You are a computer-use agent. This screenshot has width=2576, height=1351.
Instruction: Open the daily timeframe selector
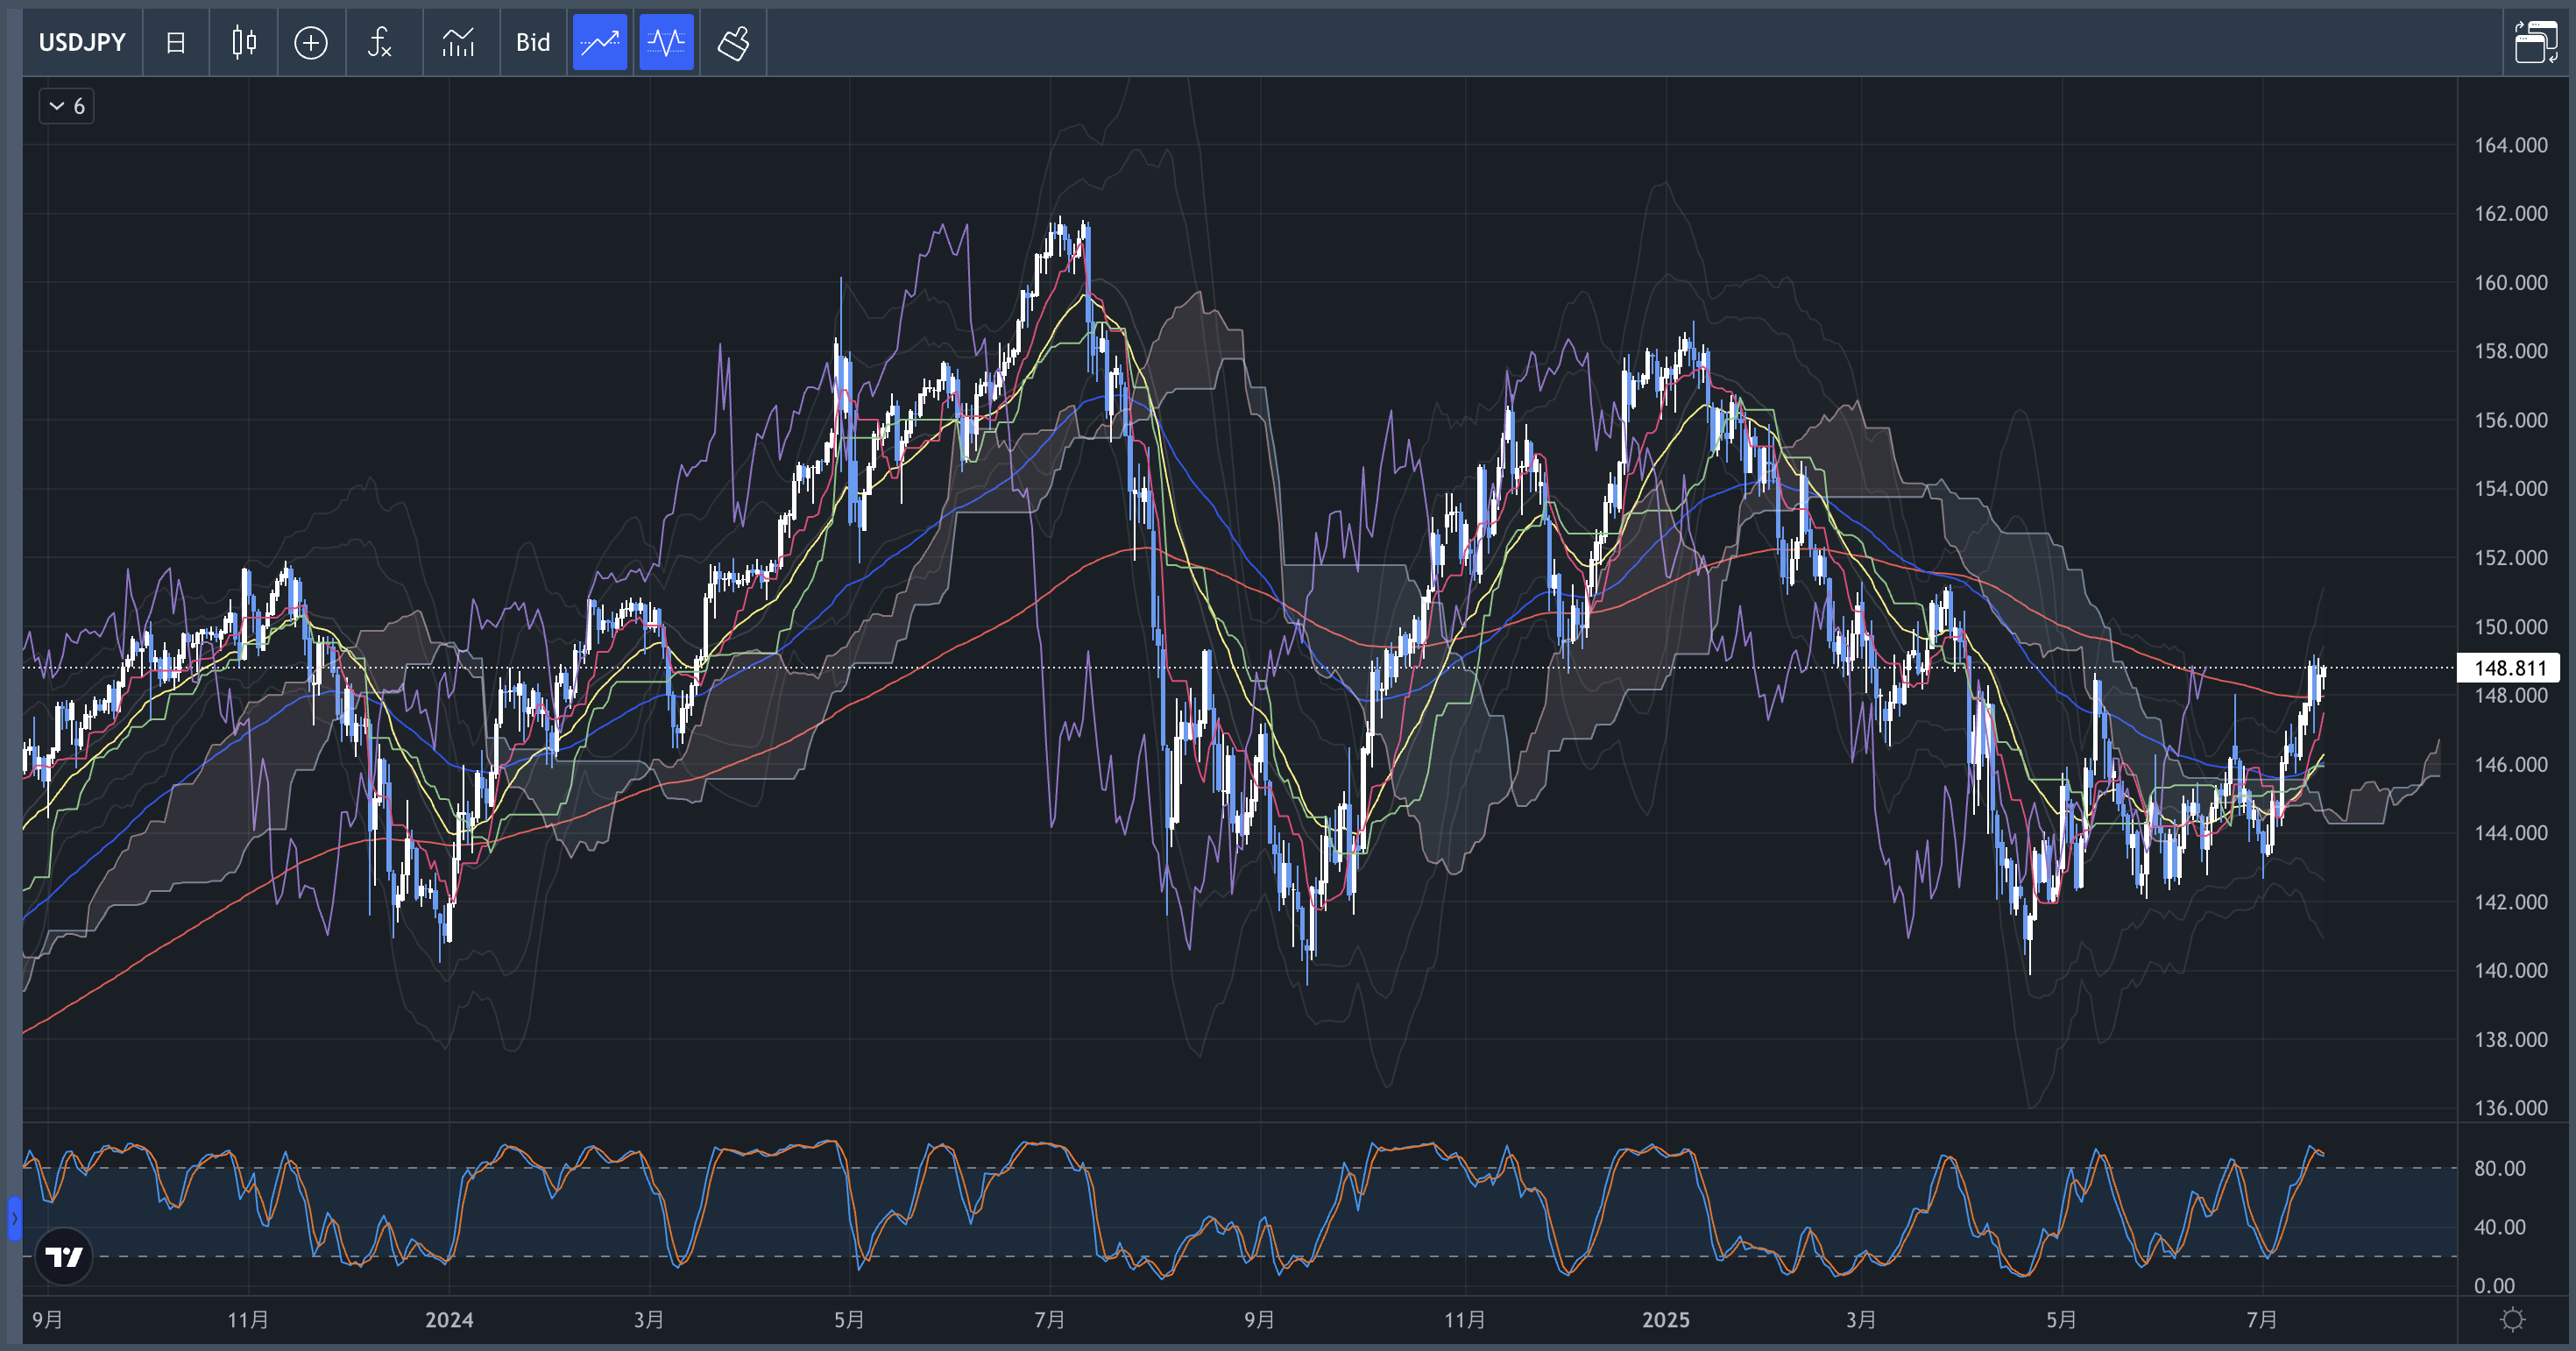(x=175, y=42)
